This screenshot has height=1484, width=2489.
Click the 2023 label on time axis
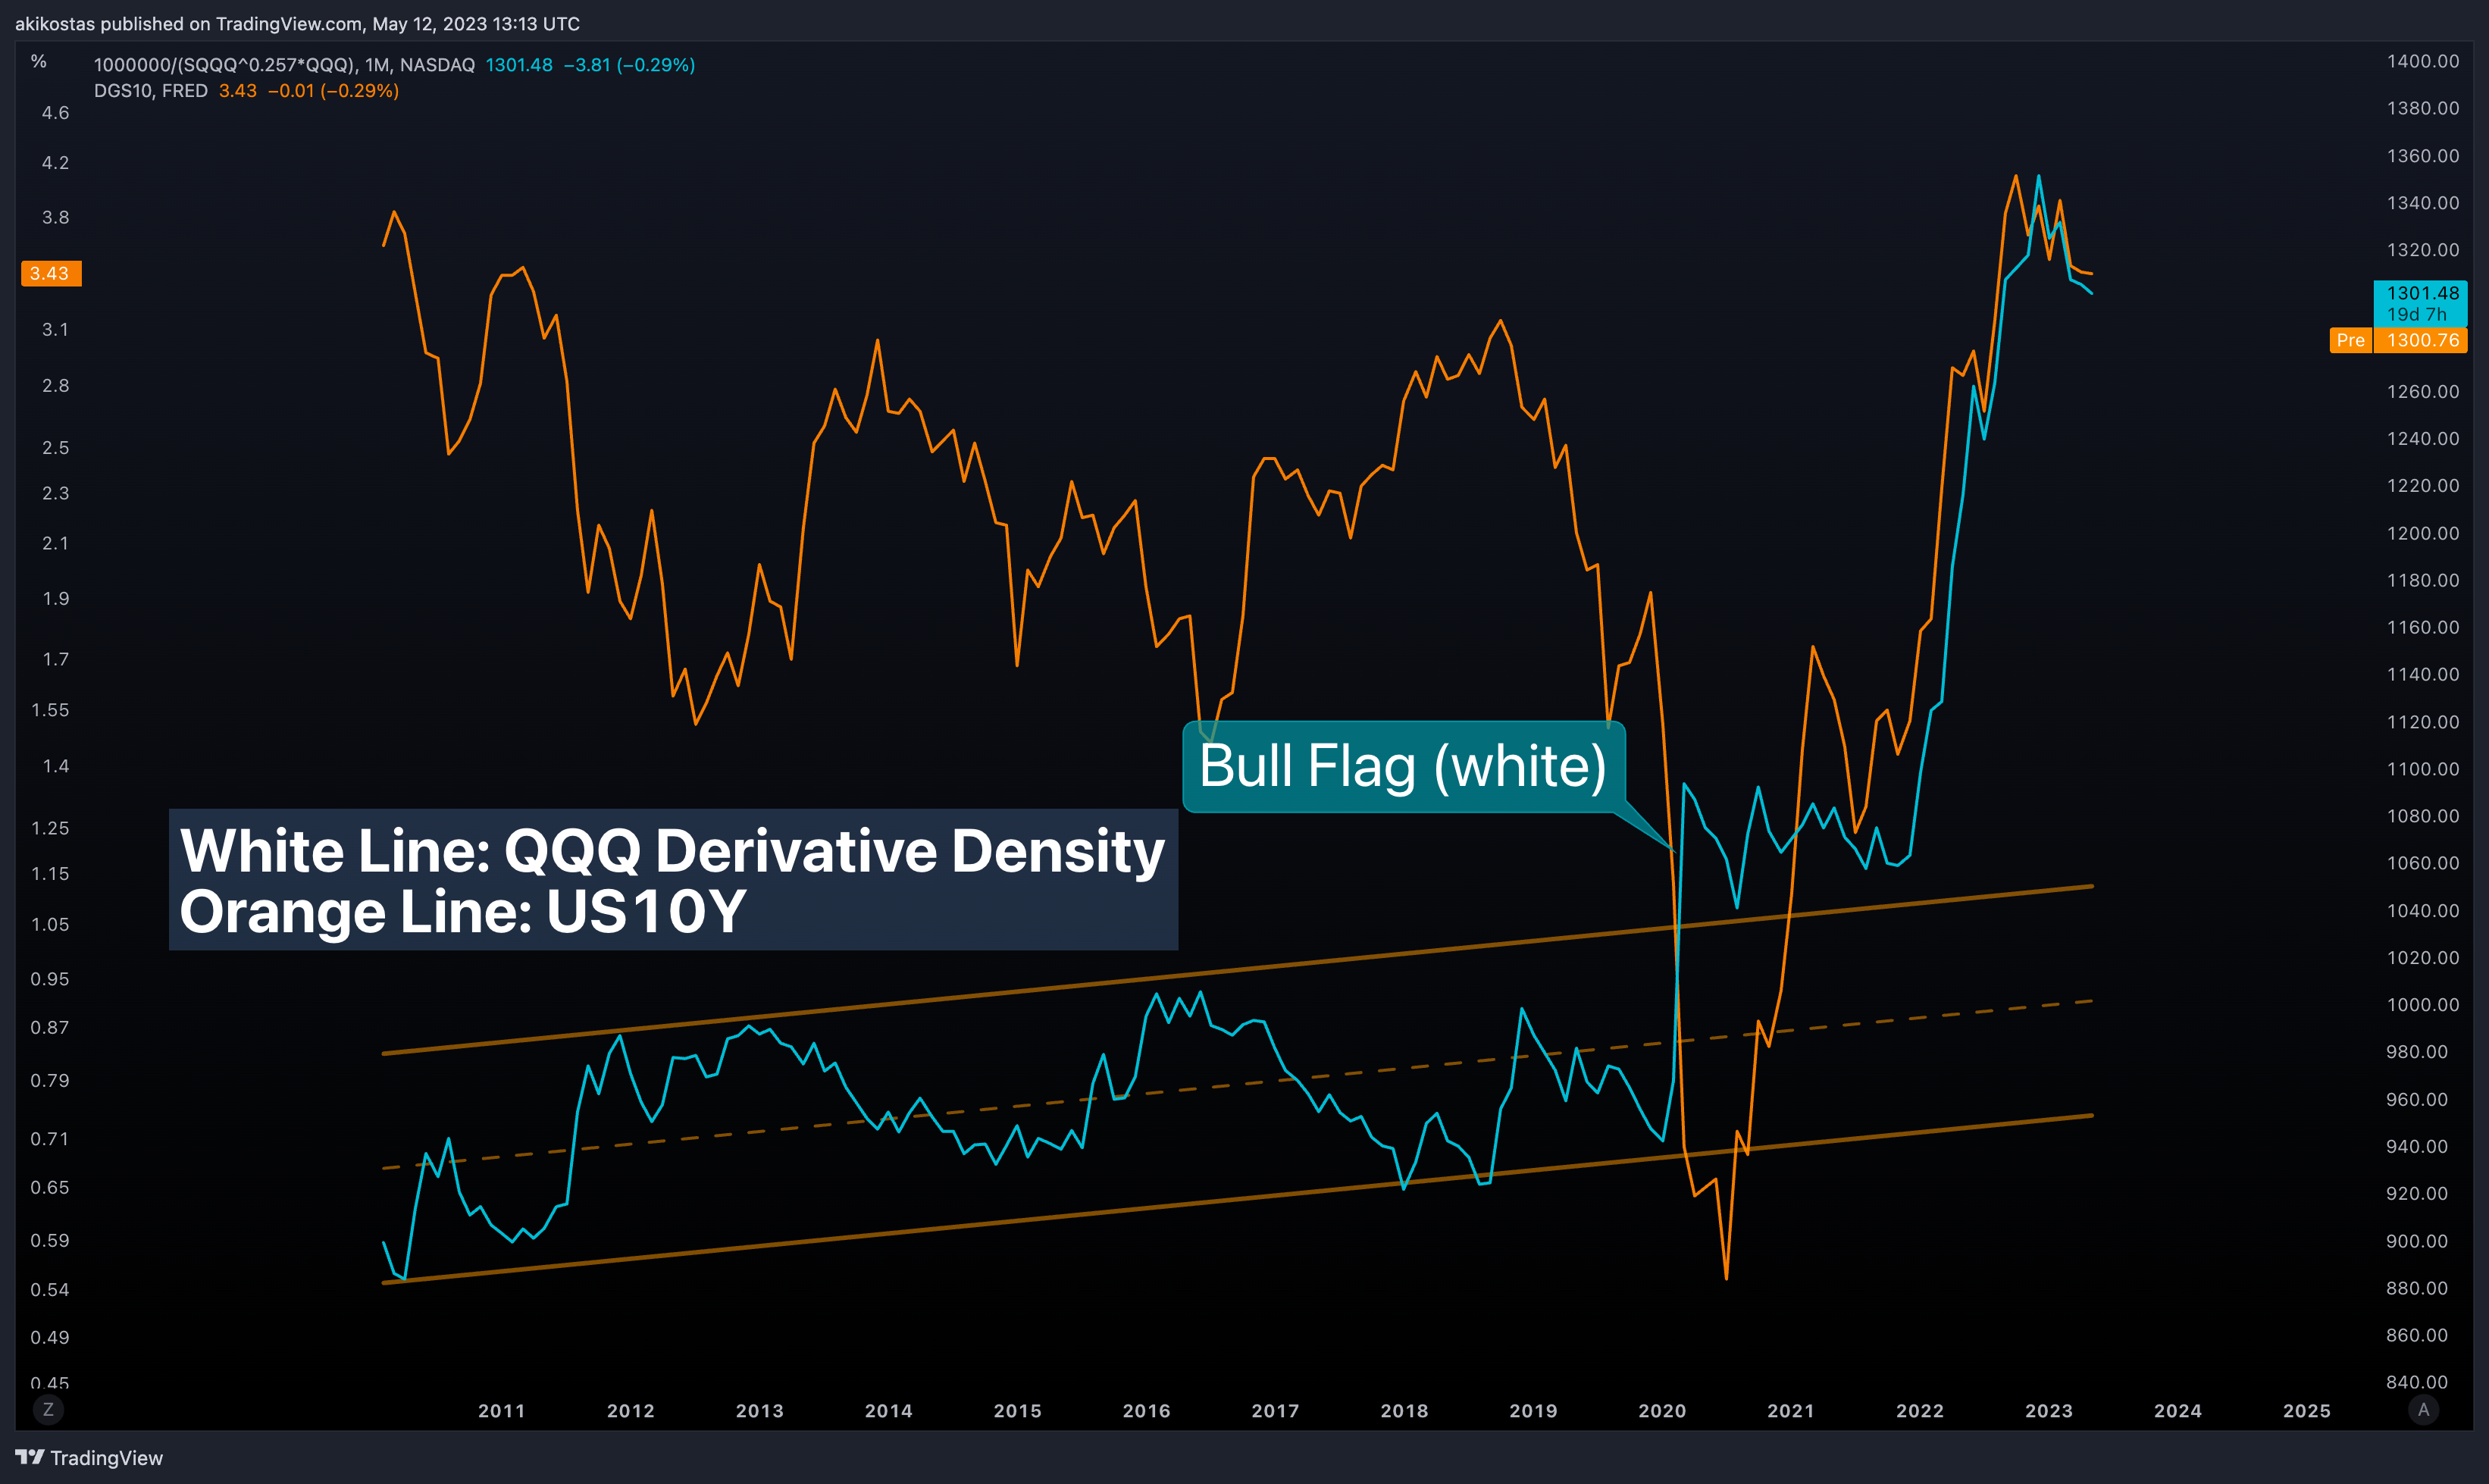(2049, 1411)
